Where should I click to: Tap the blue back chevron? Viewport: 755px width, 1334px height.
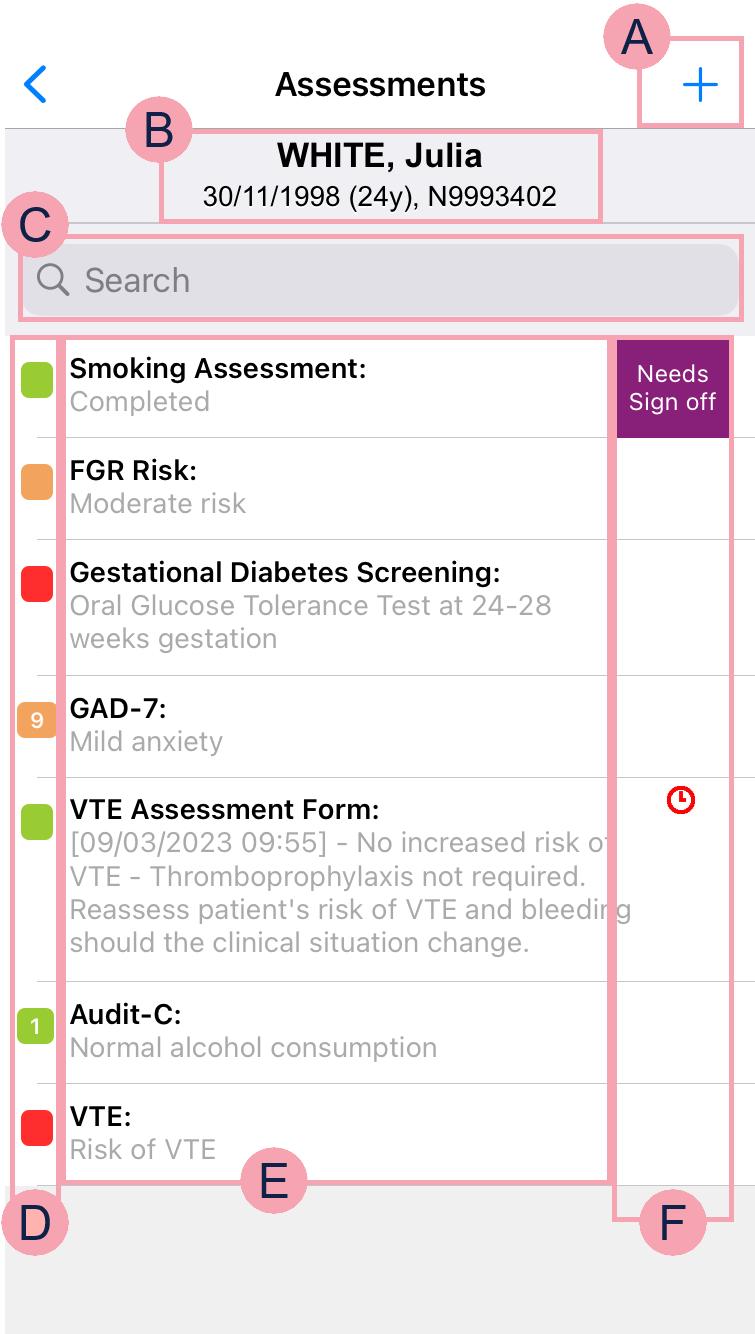[x=36, y=85]
